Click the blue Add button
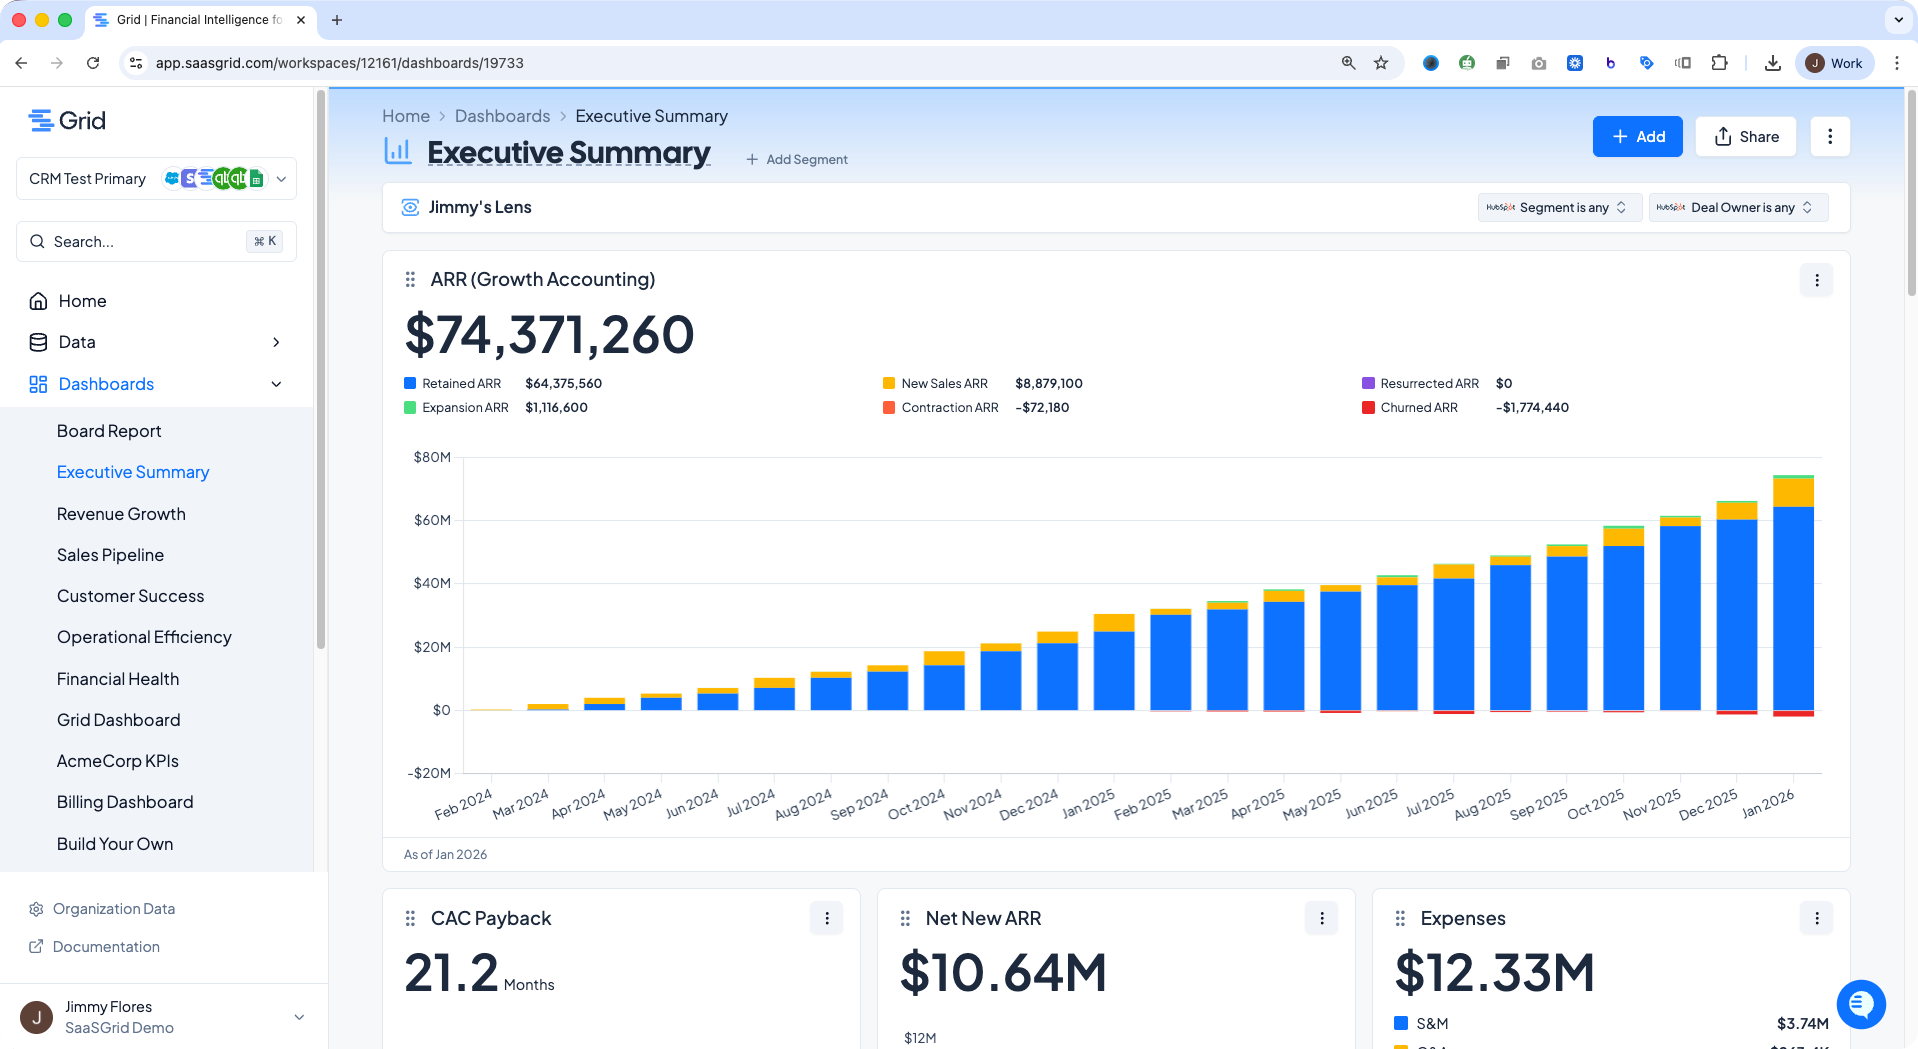 [1637, 137]
